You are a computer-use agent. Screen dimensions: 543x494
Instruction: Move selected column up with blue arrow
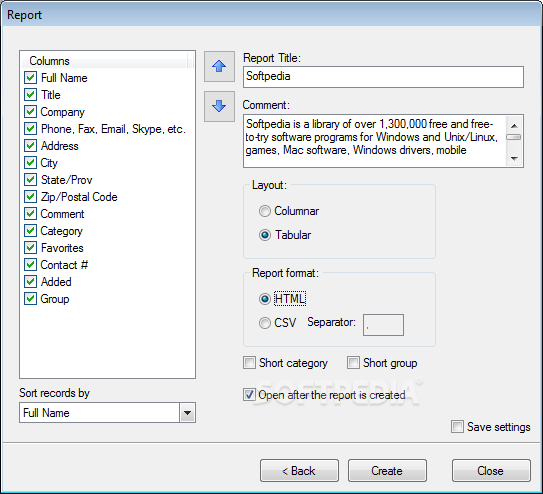(x=219, y=66)
